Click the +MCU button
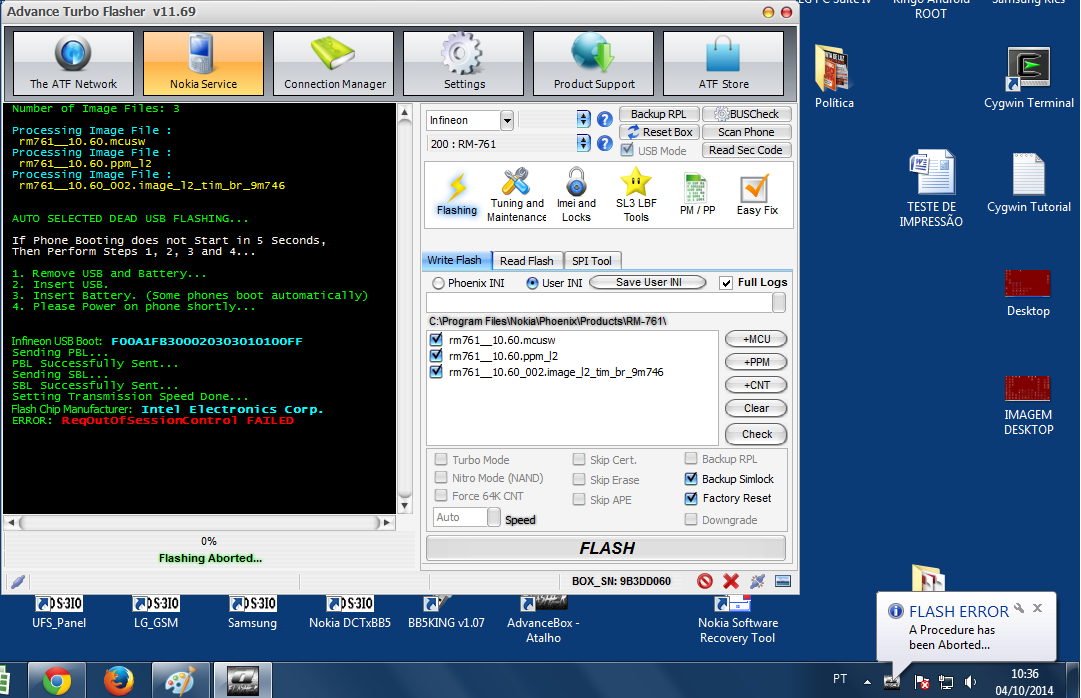The width and height of the screenshot is (1081, 698). (x=756, y=339)
